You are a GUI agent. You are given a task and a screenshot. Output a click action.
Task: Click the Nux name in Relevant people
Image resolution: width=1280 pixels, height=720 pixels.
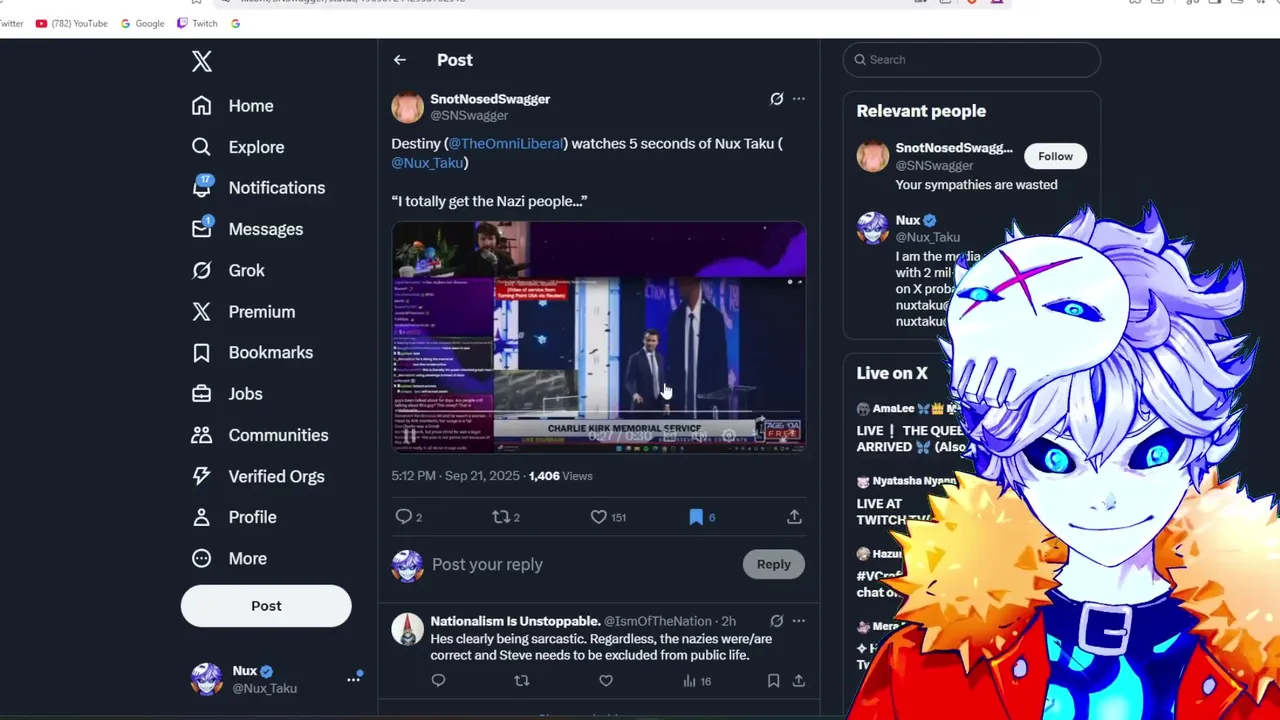[908, 220]
